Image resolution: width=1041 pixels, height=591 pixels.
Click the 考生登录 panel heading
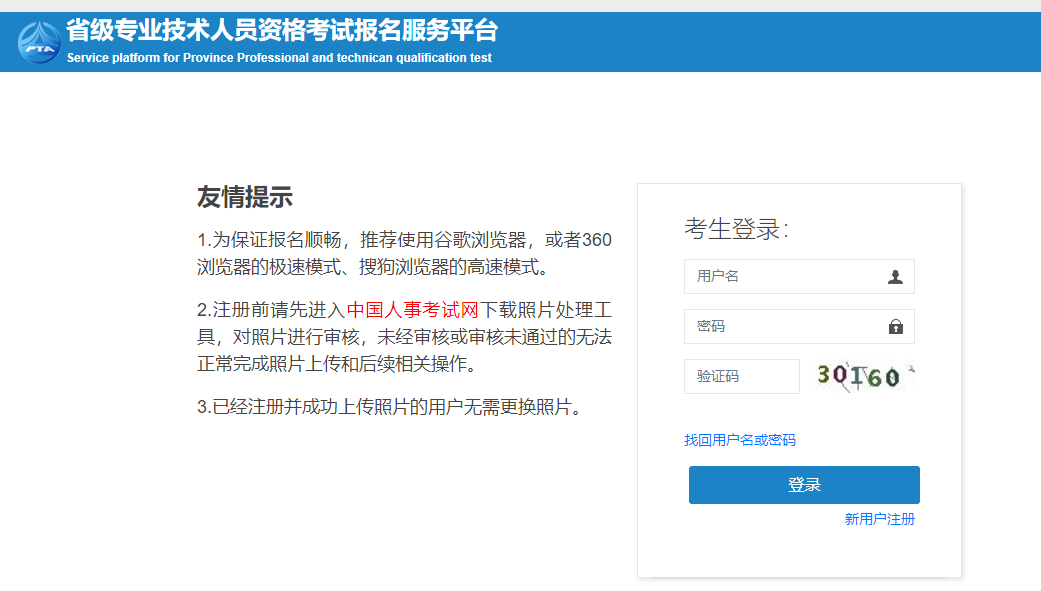point(735,225)
